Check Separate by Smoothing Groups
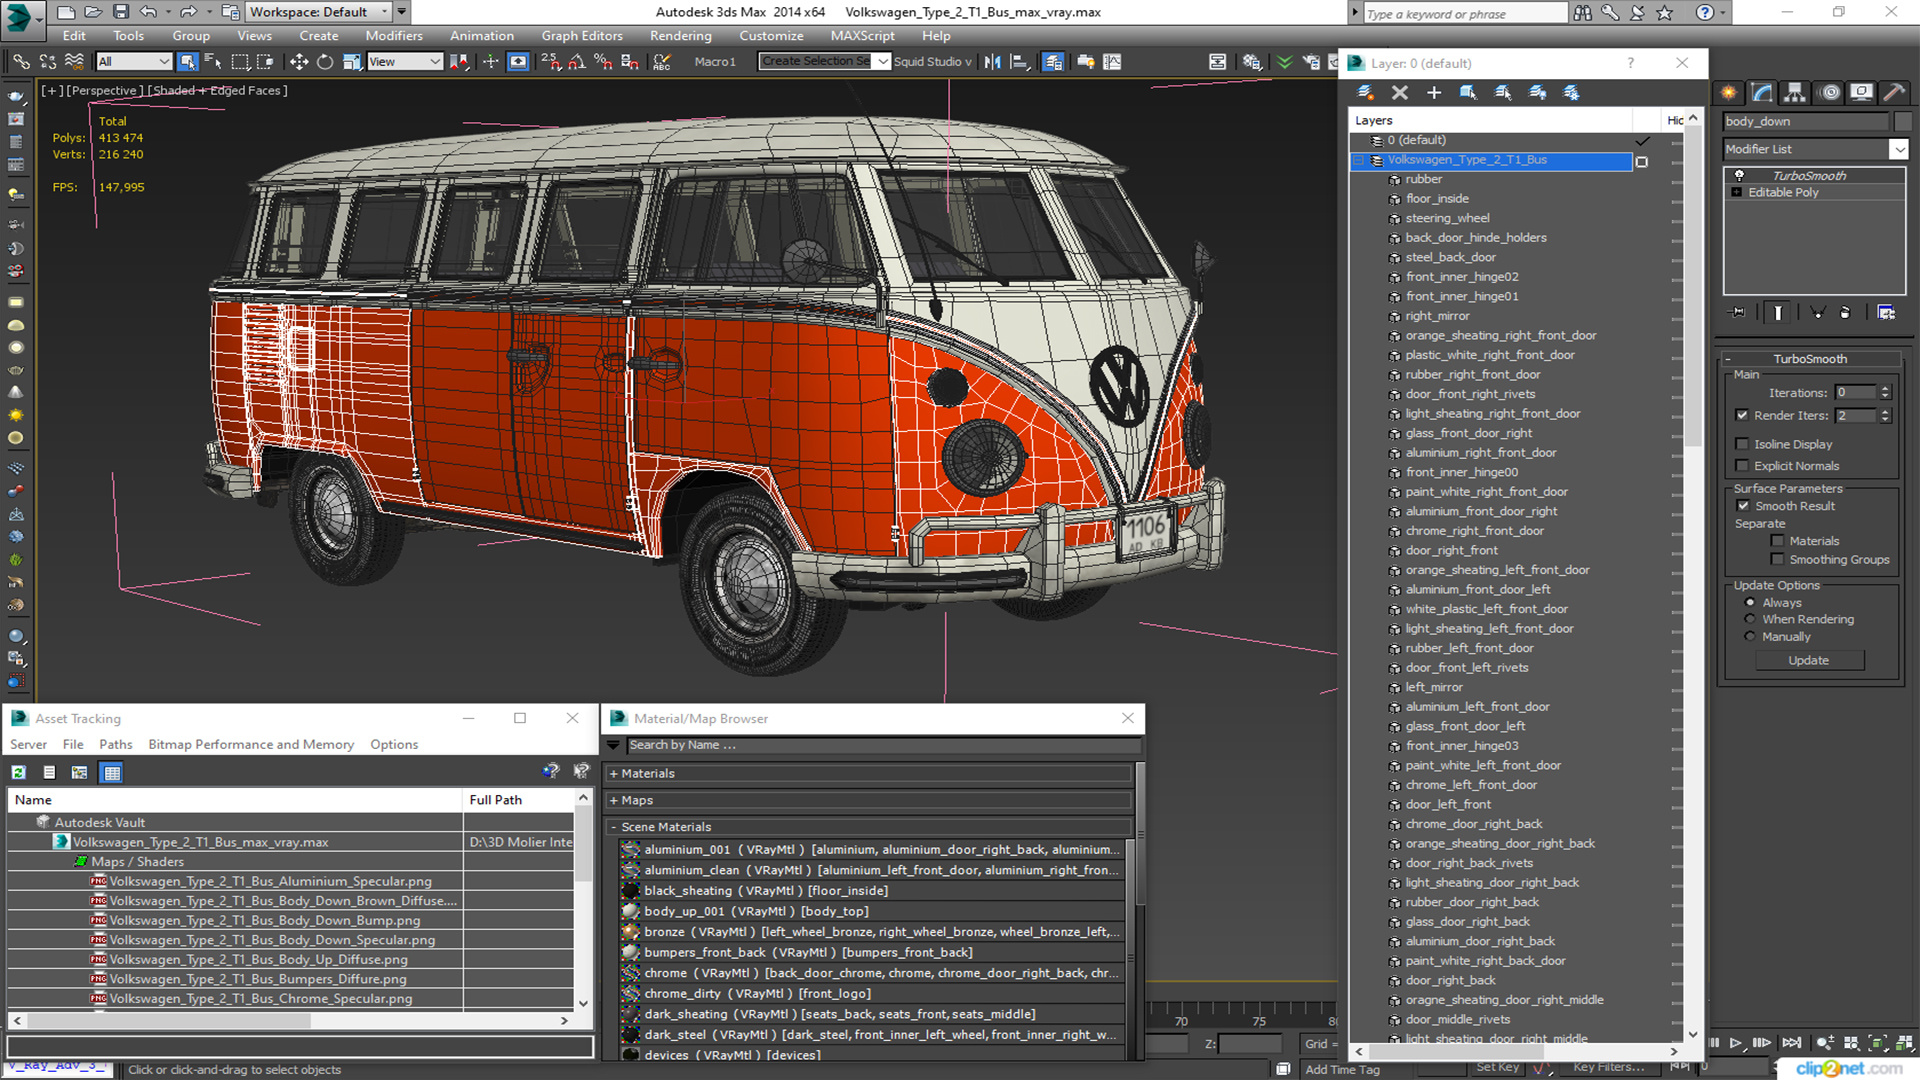The image size is (1920, 1080). [x=1777, y=560]
